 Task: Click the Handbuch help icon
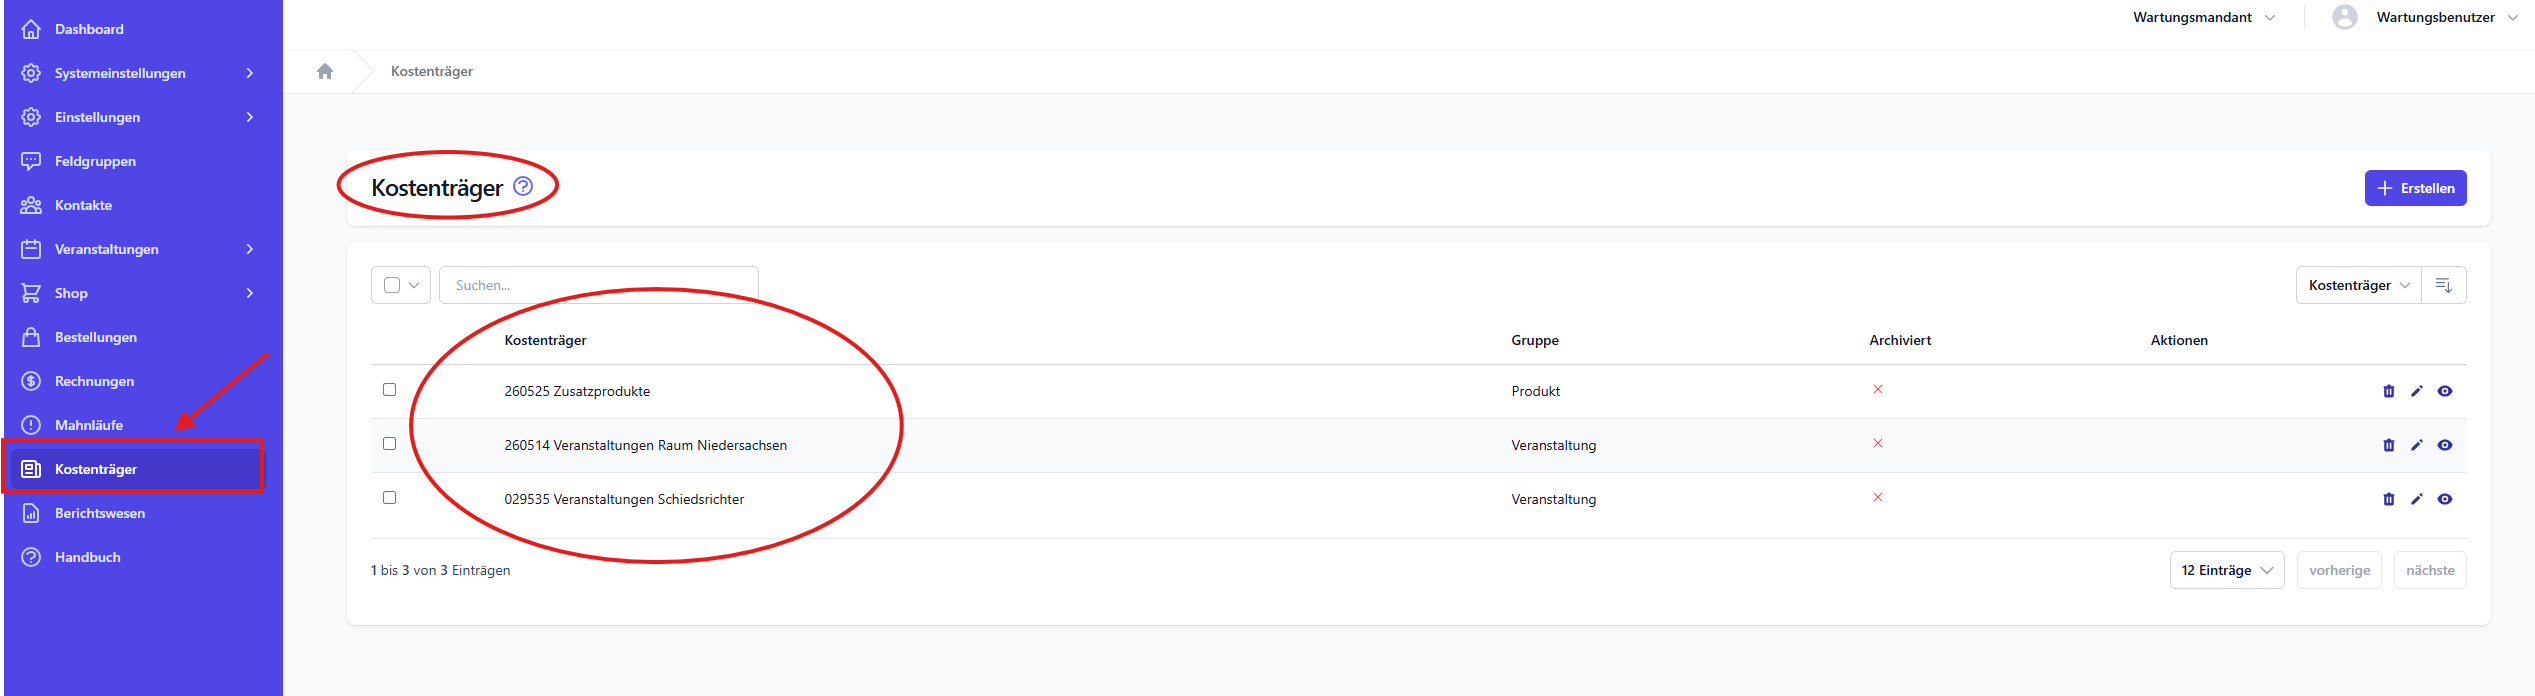[x=31, y=557]
